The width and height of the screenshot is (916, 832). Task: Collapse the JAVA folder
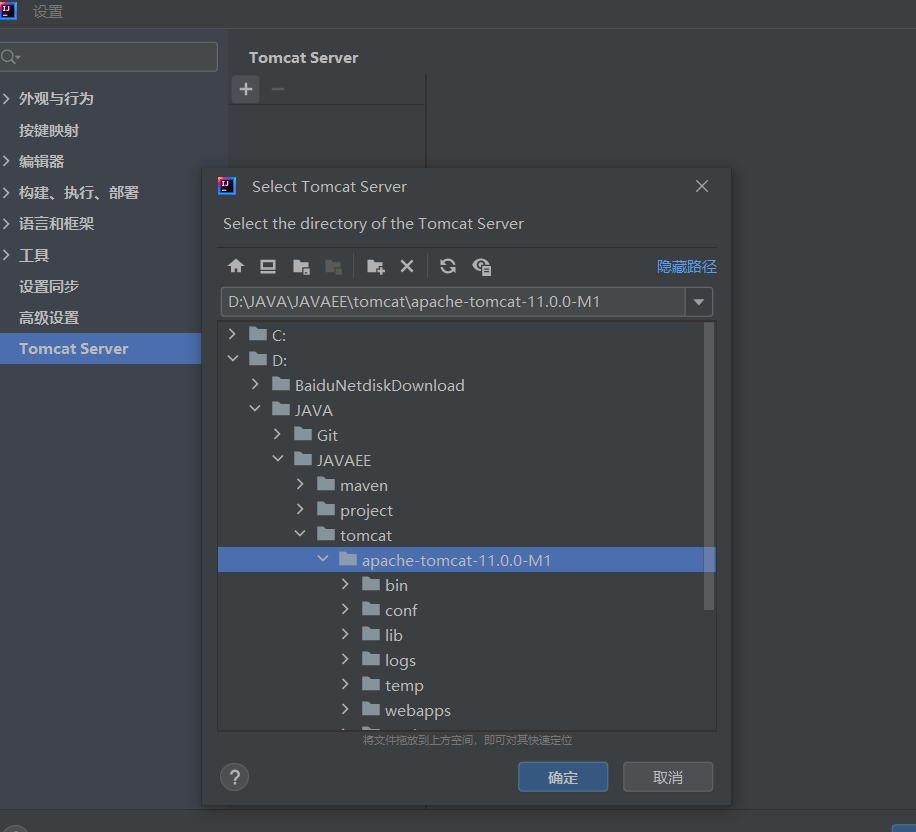point(255,408)
